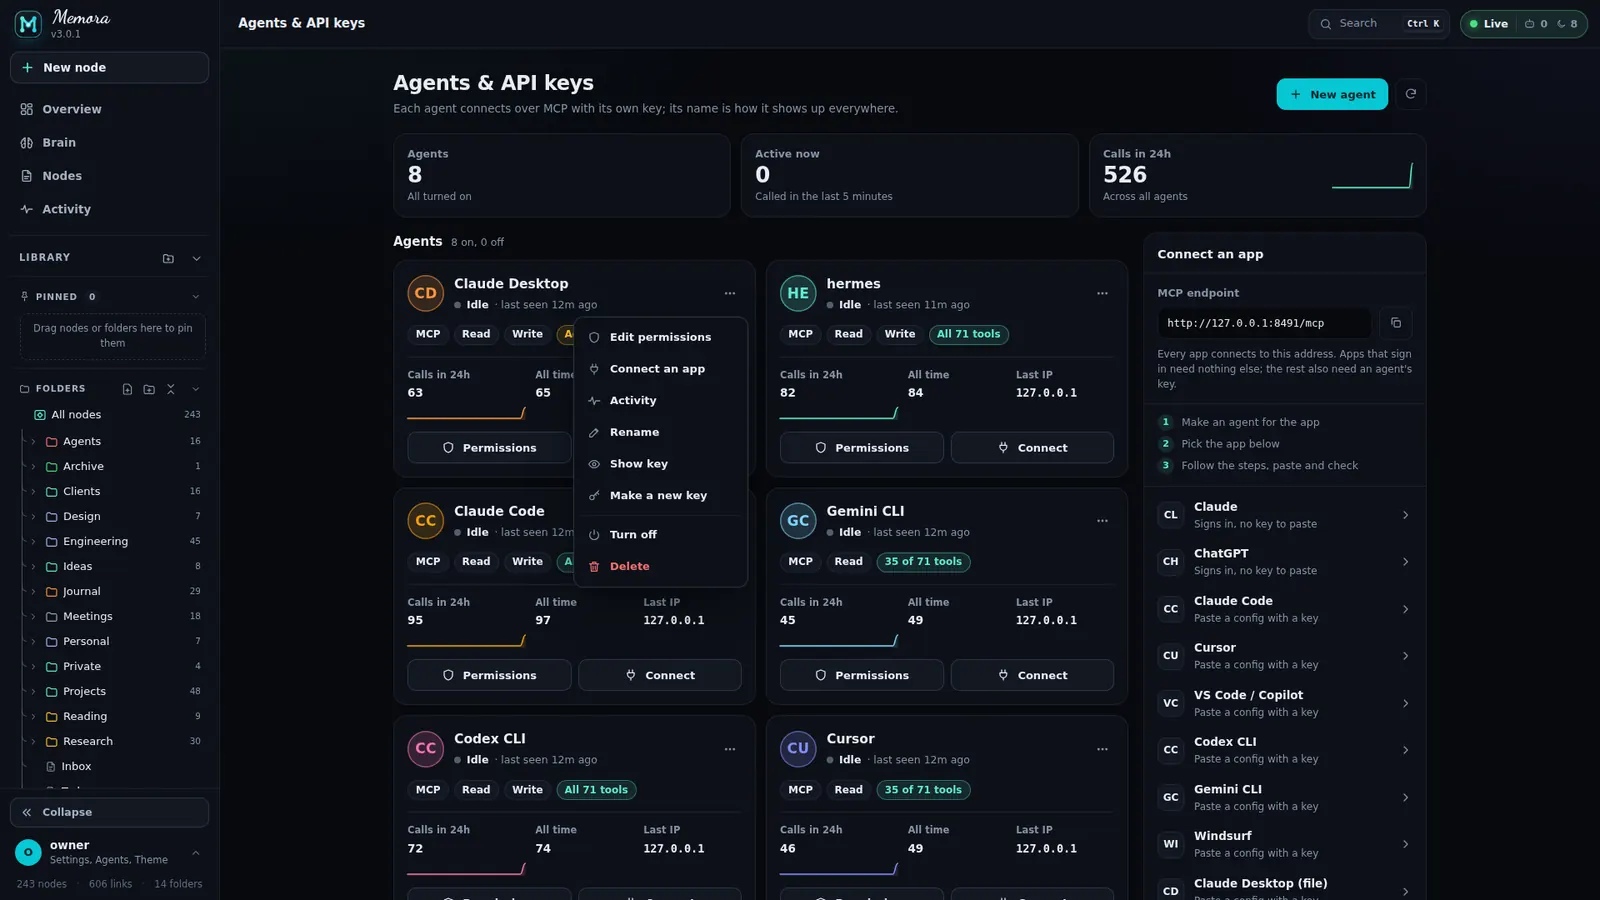
Task: Expand the Engineering folder
Action: pyautogui.click(x=33, y=542)
